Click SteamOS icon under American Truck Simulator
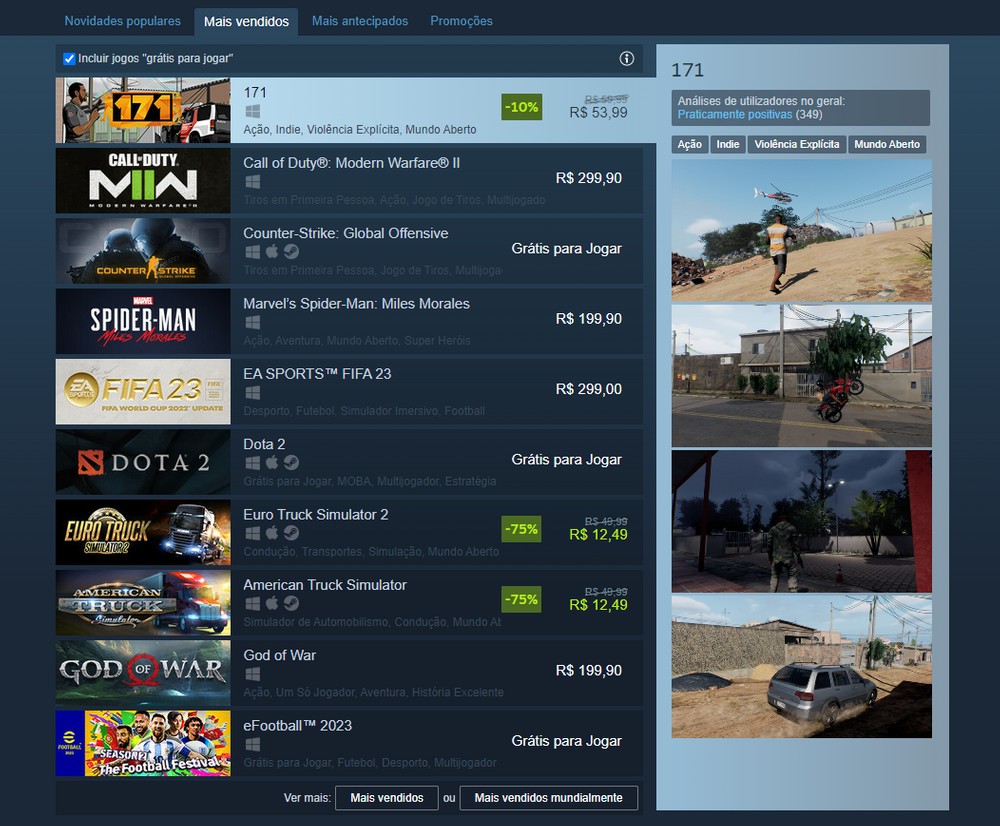The height and width of the screenshot is (826, 1000). pos(291,603)
